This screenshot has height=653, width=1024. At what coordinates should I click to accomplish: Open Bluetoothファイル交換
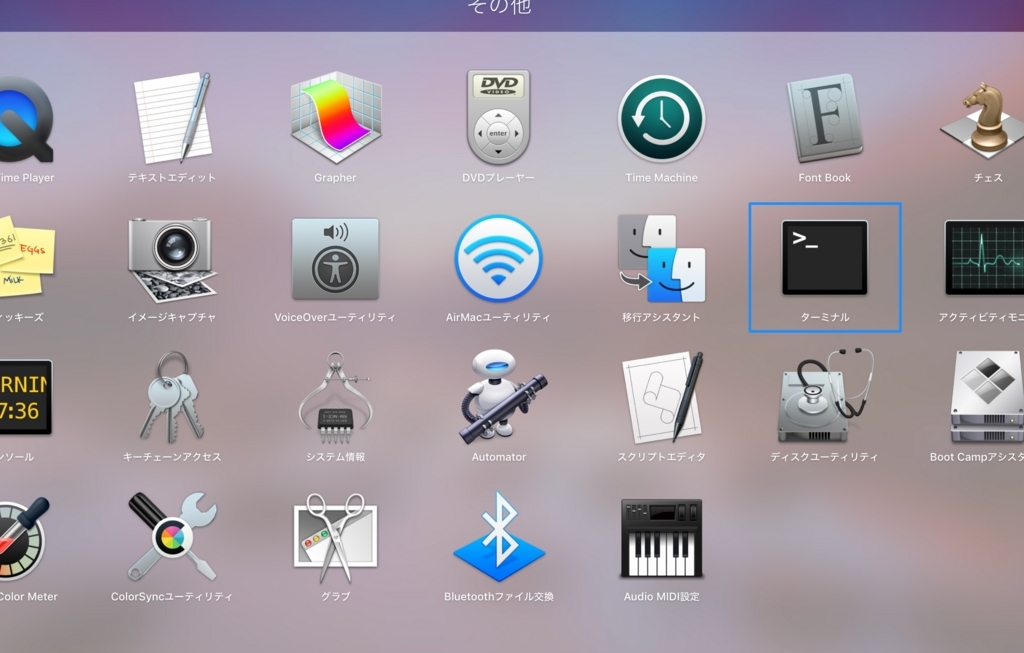click(499, 537)
